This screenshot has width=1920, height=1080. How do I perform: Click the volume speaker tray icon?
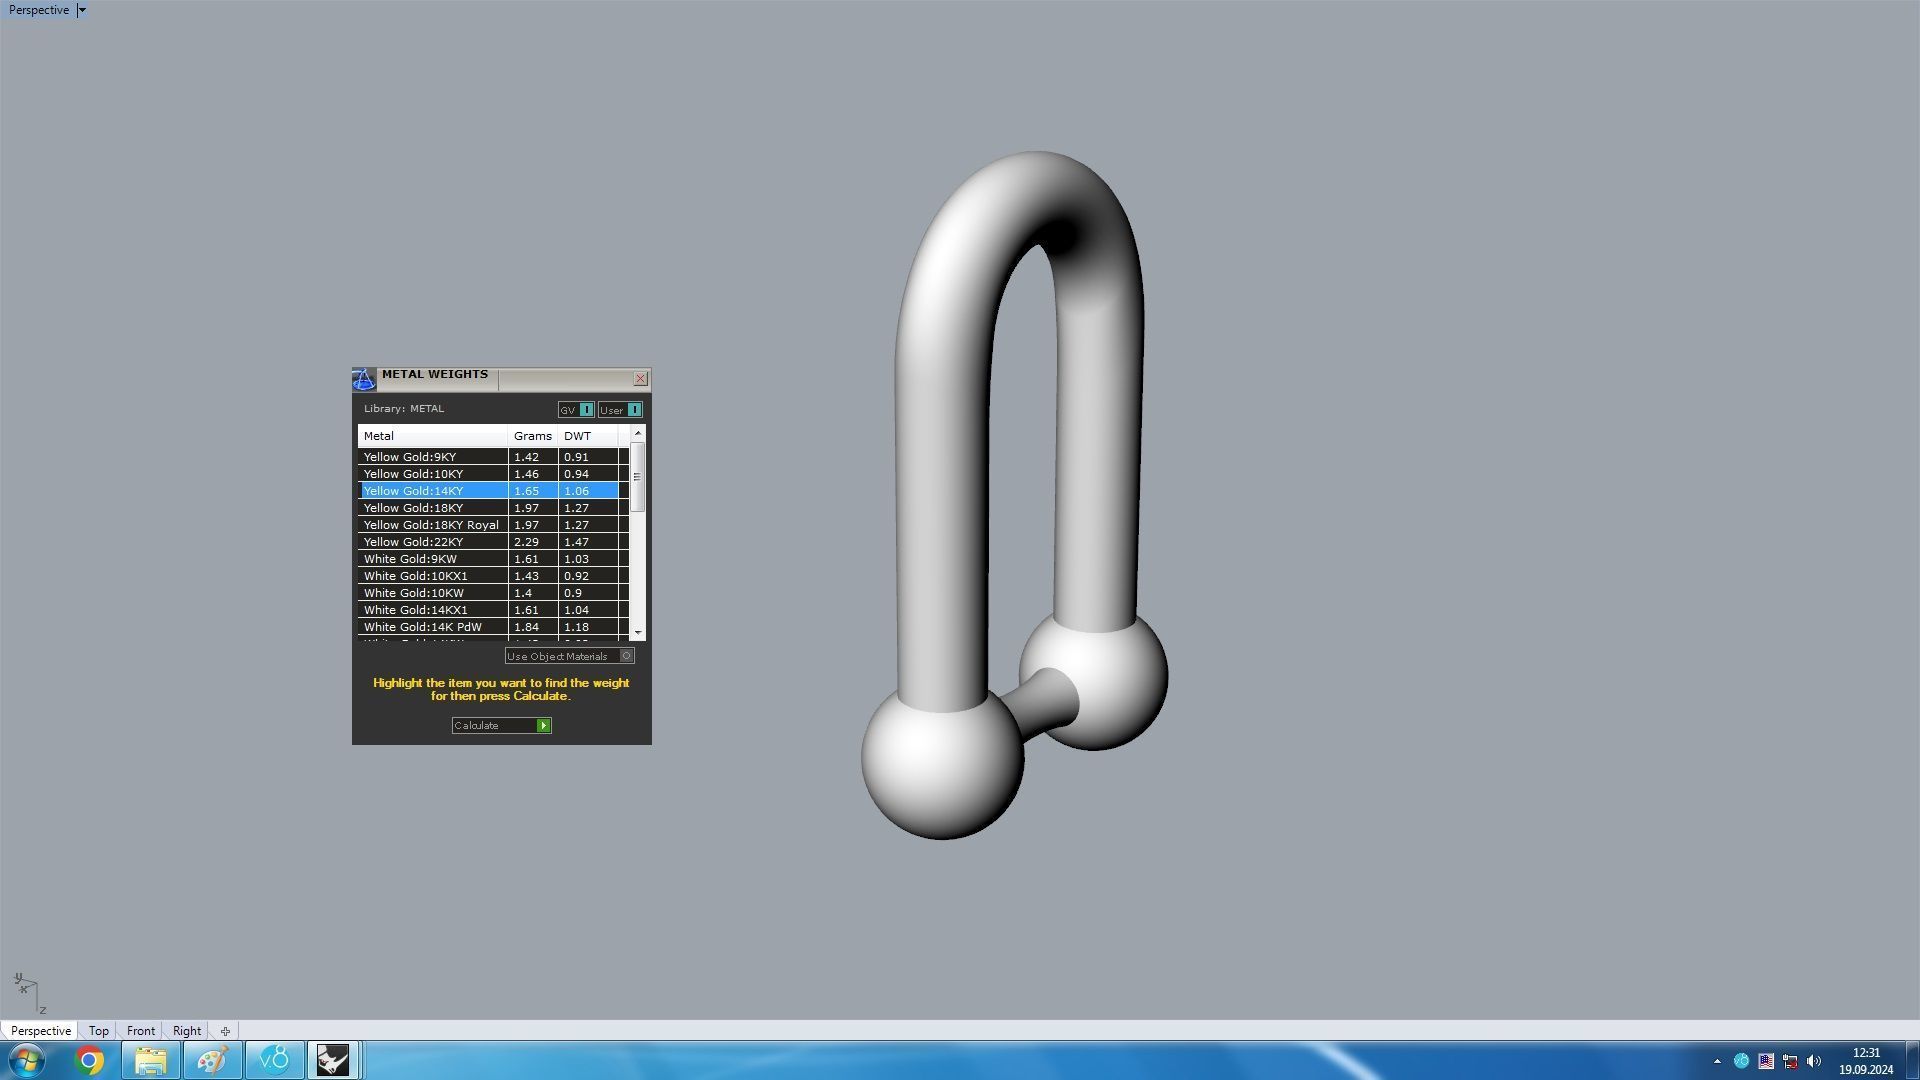click(1814, 1061)
